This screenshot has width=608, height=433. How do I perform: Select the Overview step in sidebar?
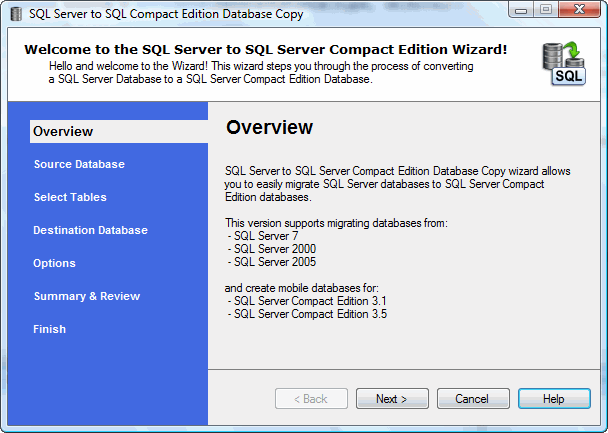63,131
